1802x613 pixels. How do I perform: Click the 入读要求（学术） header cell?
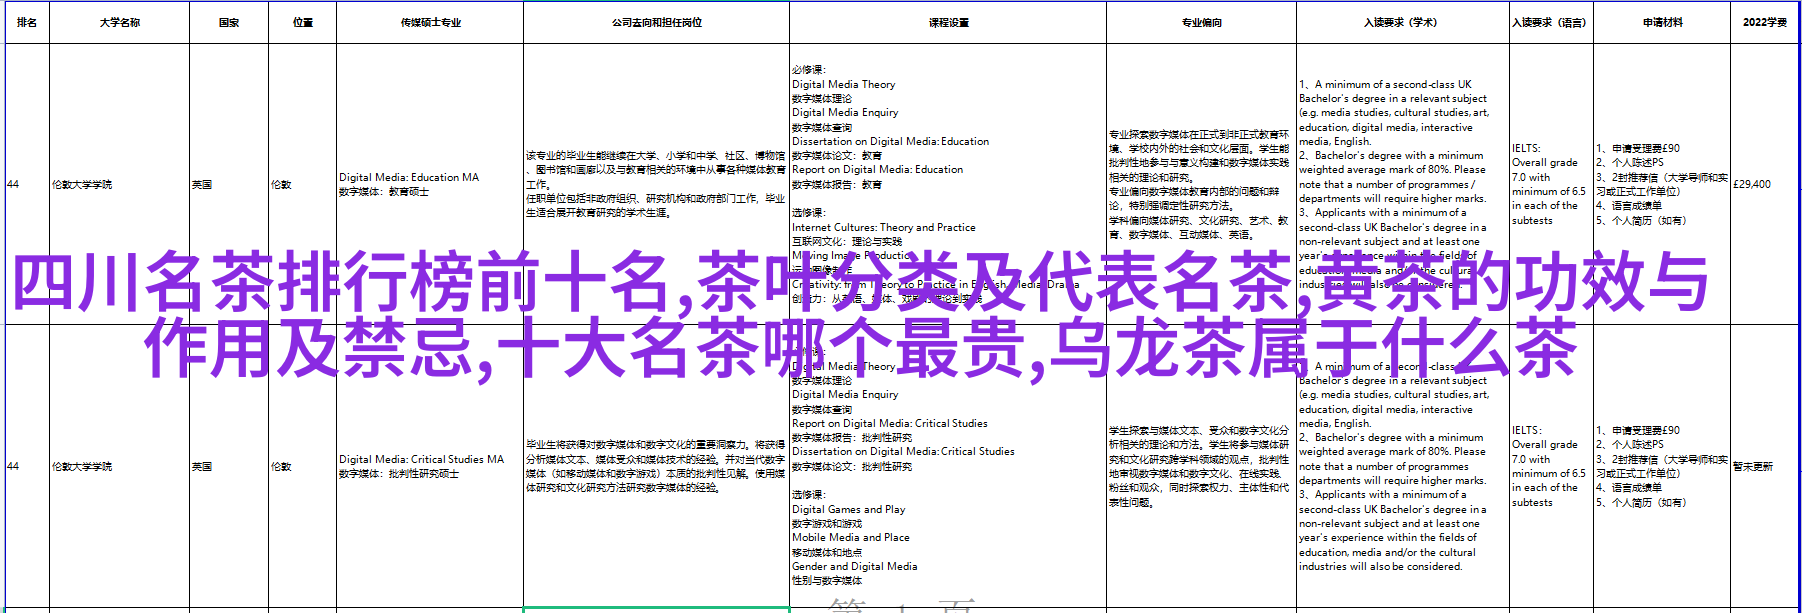click(x=1402, y=22)
